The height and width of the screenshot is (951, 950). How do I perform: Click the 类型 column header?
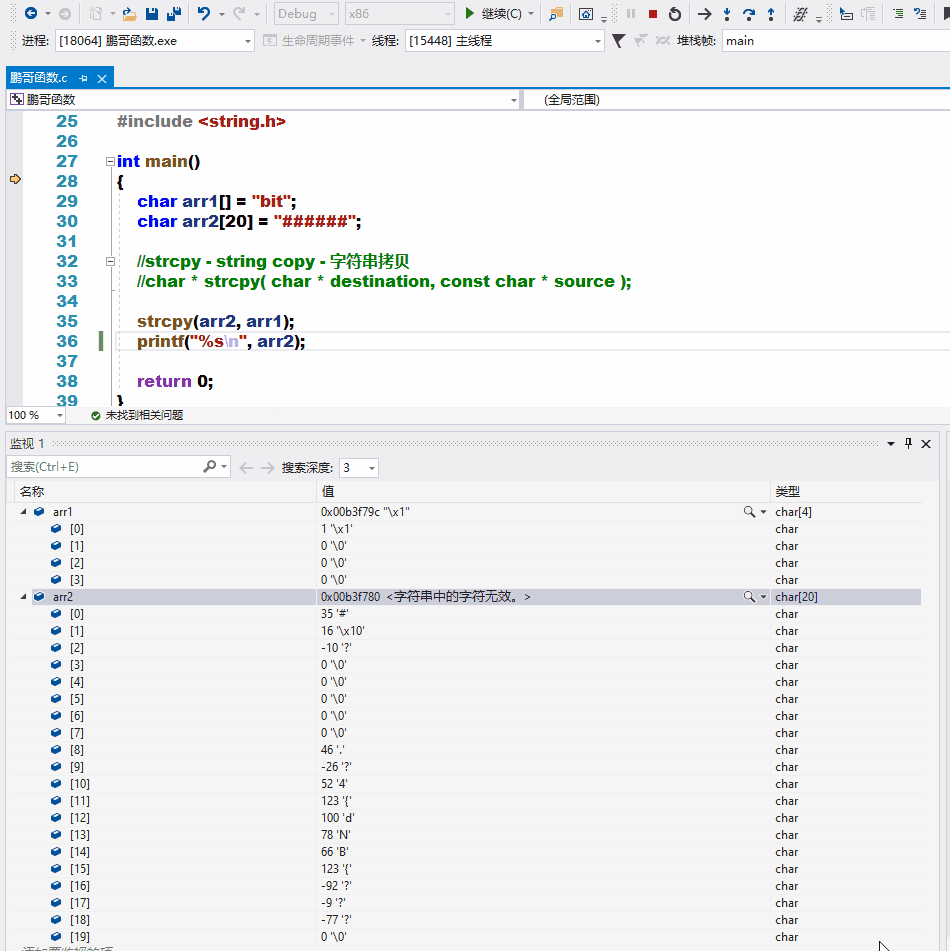tap(846, 491)
